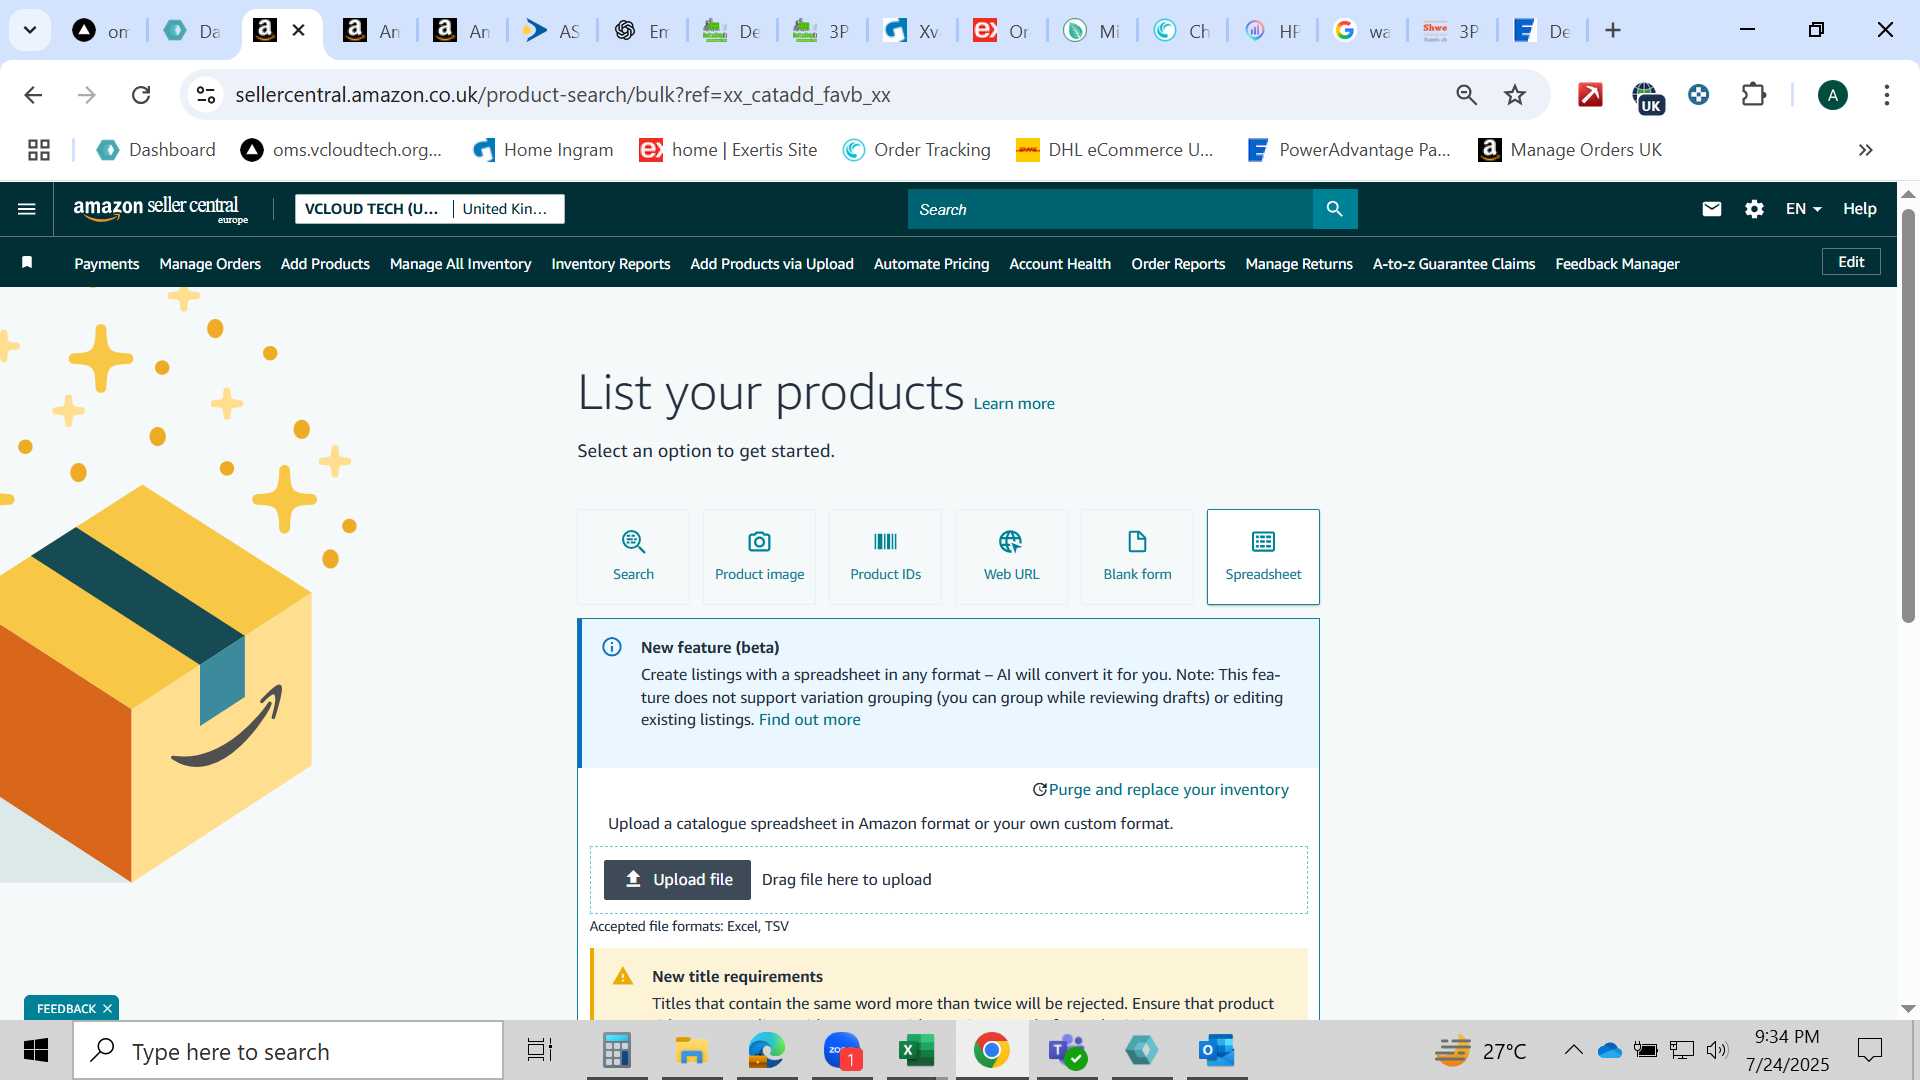
Task: Close the active Amazon browser tab
Action: pyautogui.click(x=298, y=30)
